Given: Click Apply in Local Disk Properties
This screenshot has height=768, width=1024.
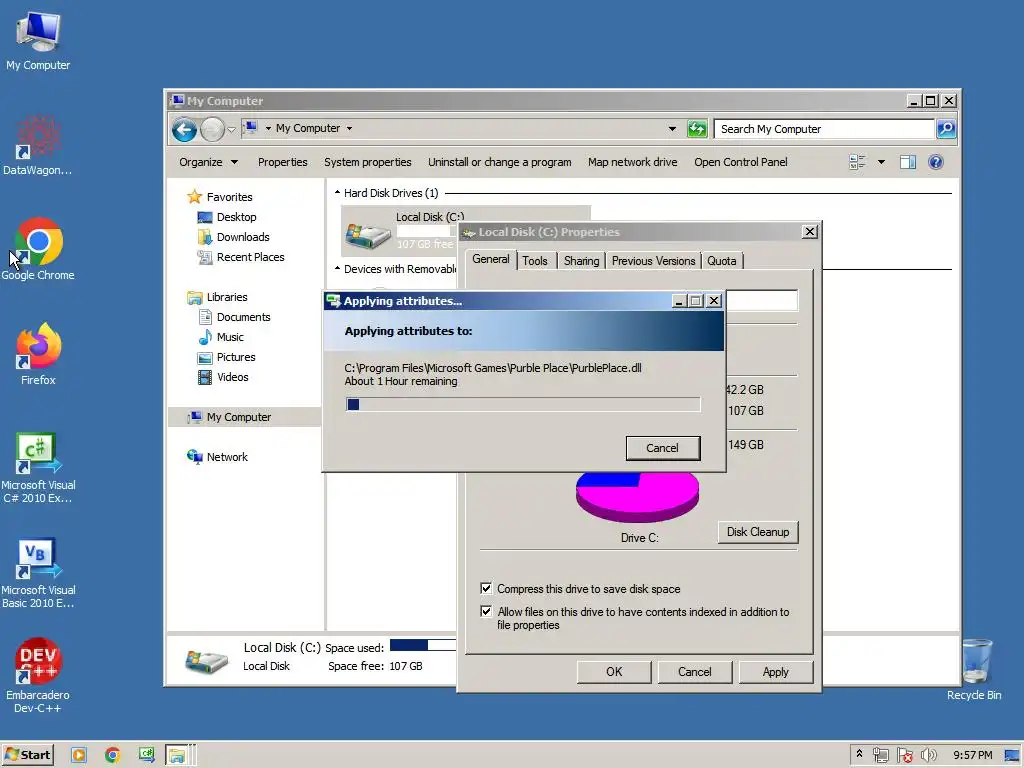Looking at the screenshot, I should [x=775, y=671].
